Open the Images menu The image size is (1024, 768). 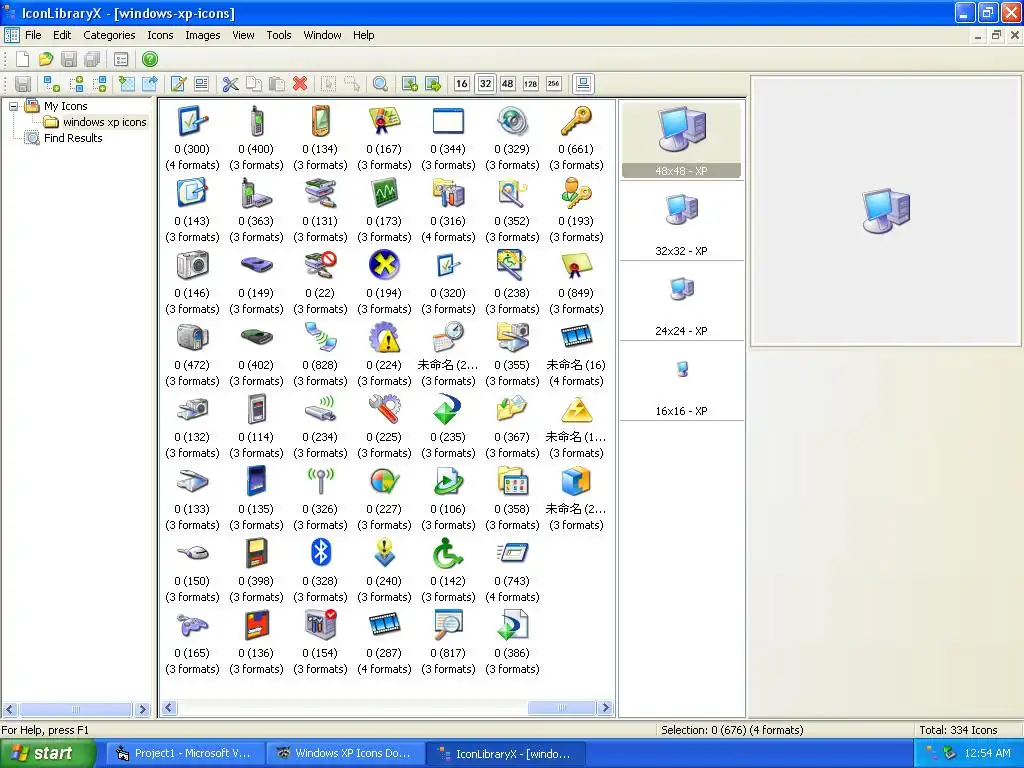pyautogui.click(x=202, y=35)
